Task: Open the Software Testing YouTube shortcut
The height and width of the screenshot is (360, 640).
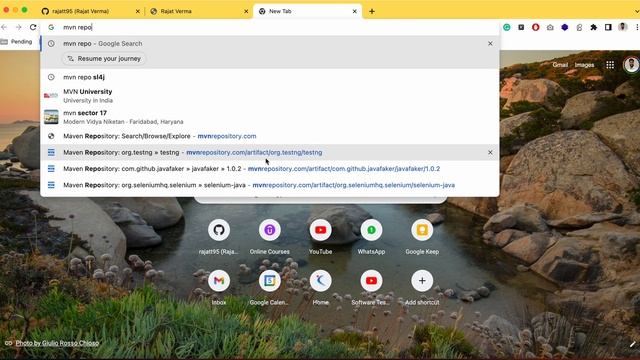Action: (371, 287)
